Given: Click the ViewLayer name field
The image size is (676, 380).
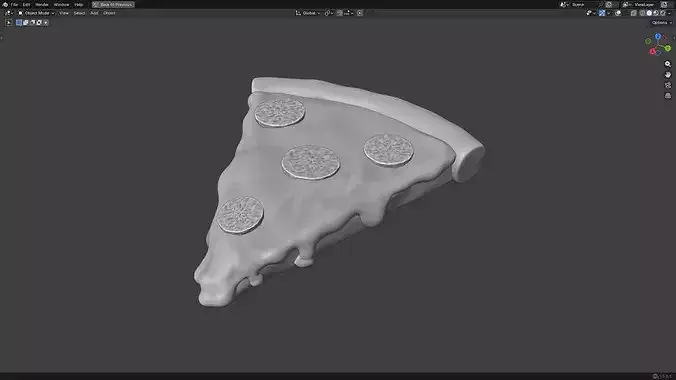Looking at the screenshot, I should click(645, 4).
